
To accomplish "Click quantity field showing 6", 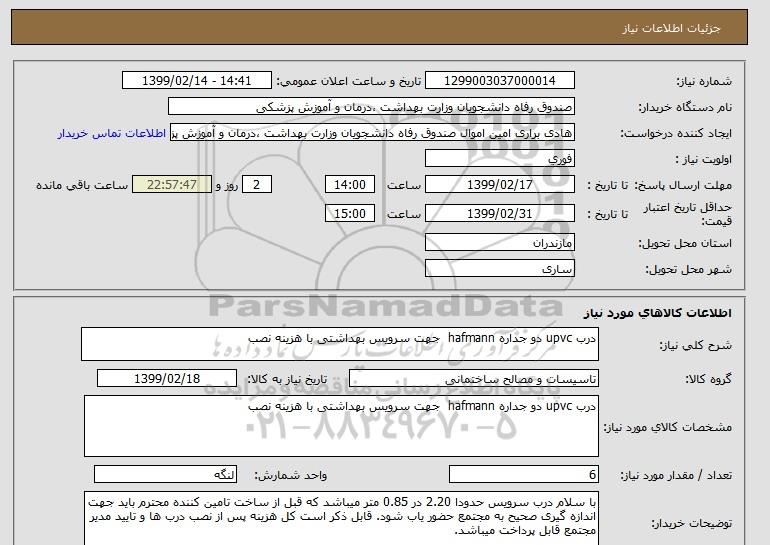I will click(524, 475).
